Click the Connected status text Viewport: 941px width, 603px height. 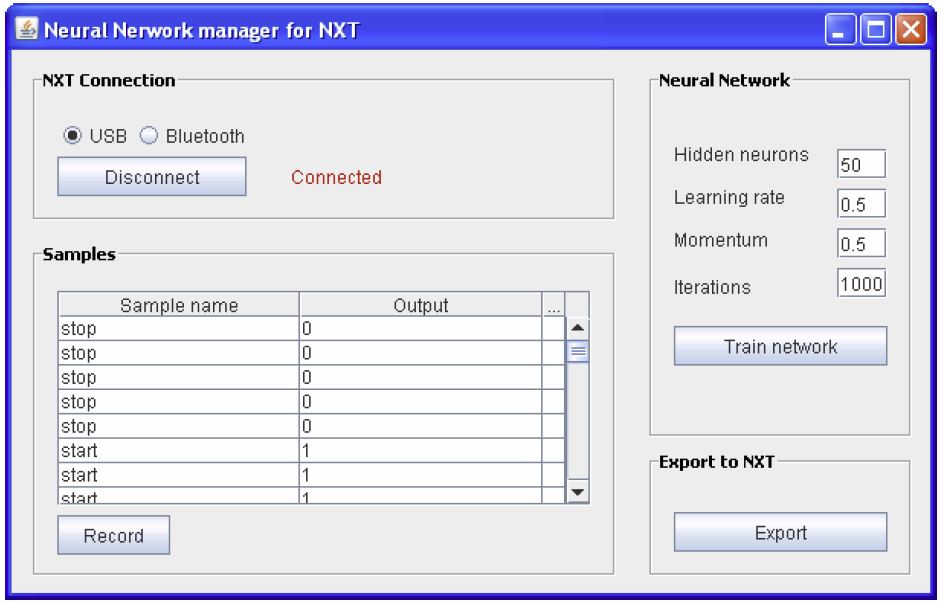click(x=336, y=177)
